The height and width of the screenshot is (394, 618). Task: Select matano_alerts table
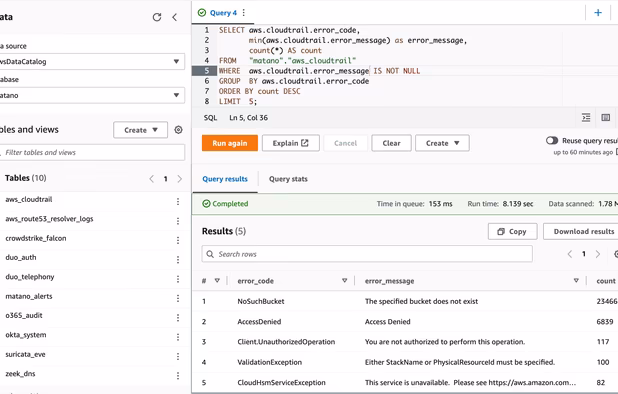pyautogui.click(x=29, y=296)
